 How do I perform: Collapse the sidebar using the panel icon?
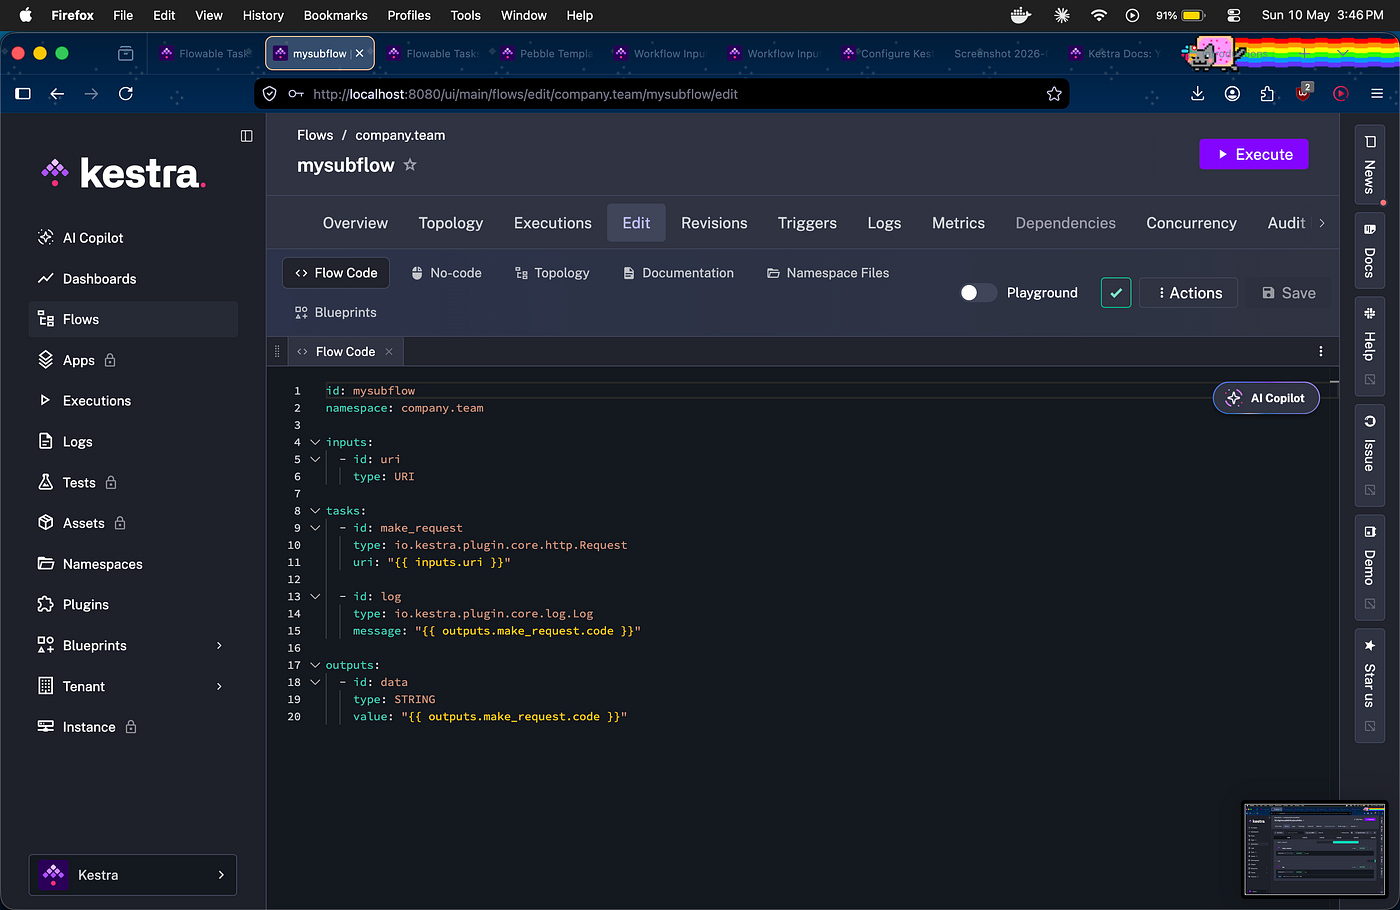coord(247,136)
